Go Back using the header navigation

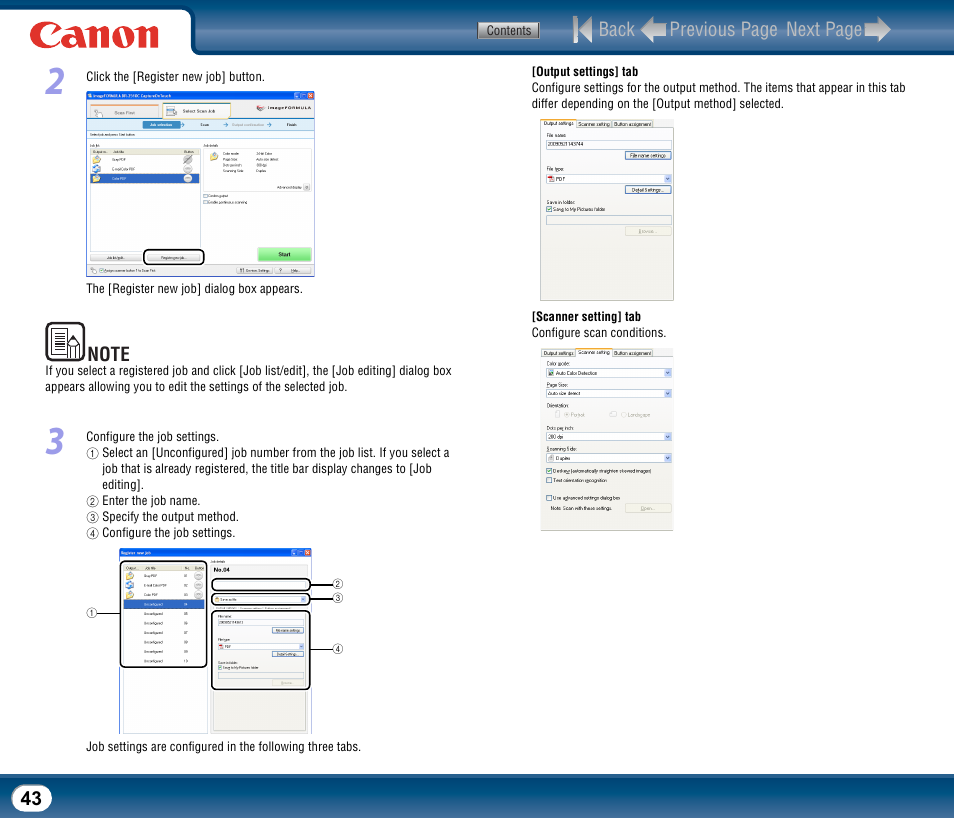[604, 29]
